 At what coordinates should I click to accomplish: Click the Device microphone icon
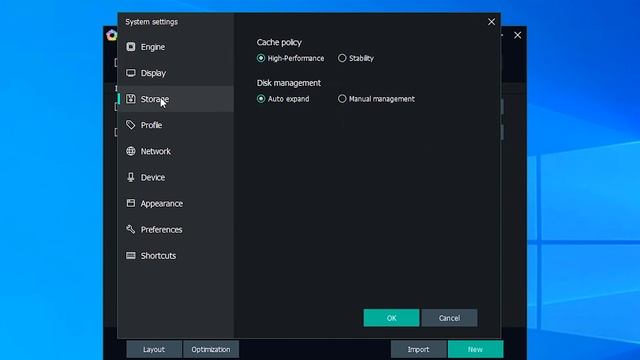coord(131,177)
